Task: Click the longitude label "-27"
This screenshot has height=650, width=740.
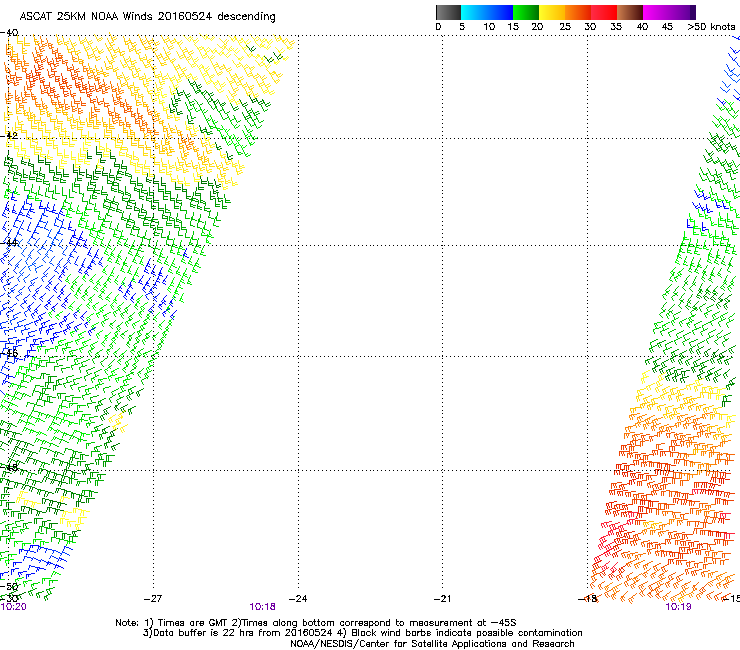Action: pos(153,599)
